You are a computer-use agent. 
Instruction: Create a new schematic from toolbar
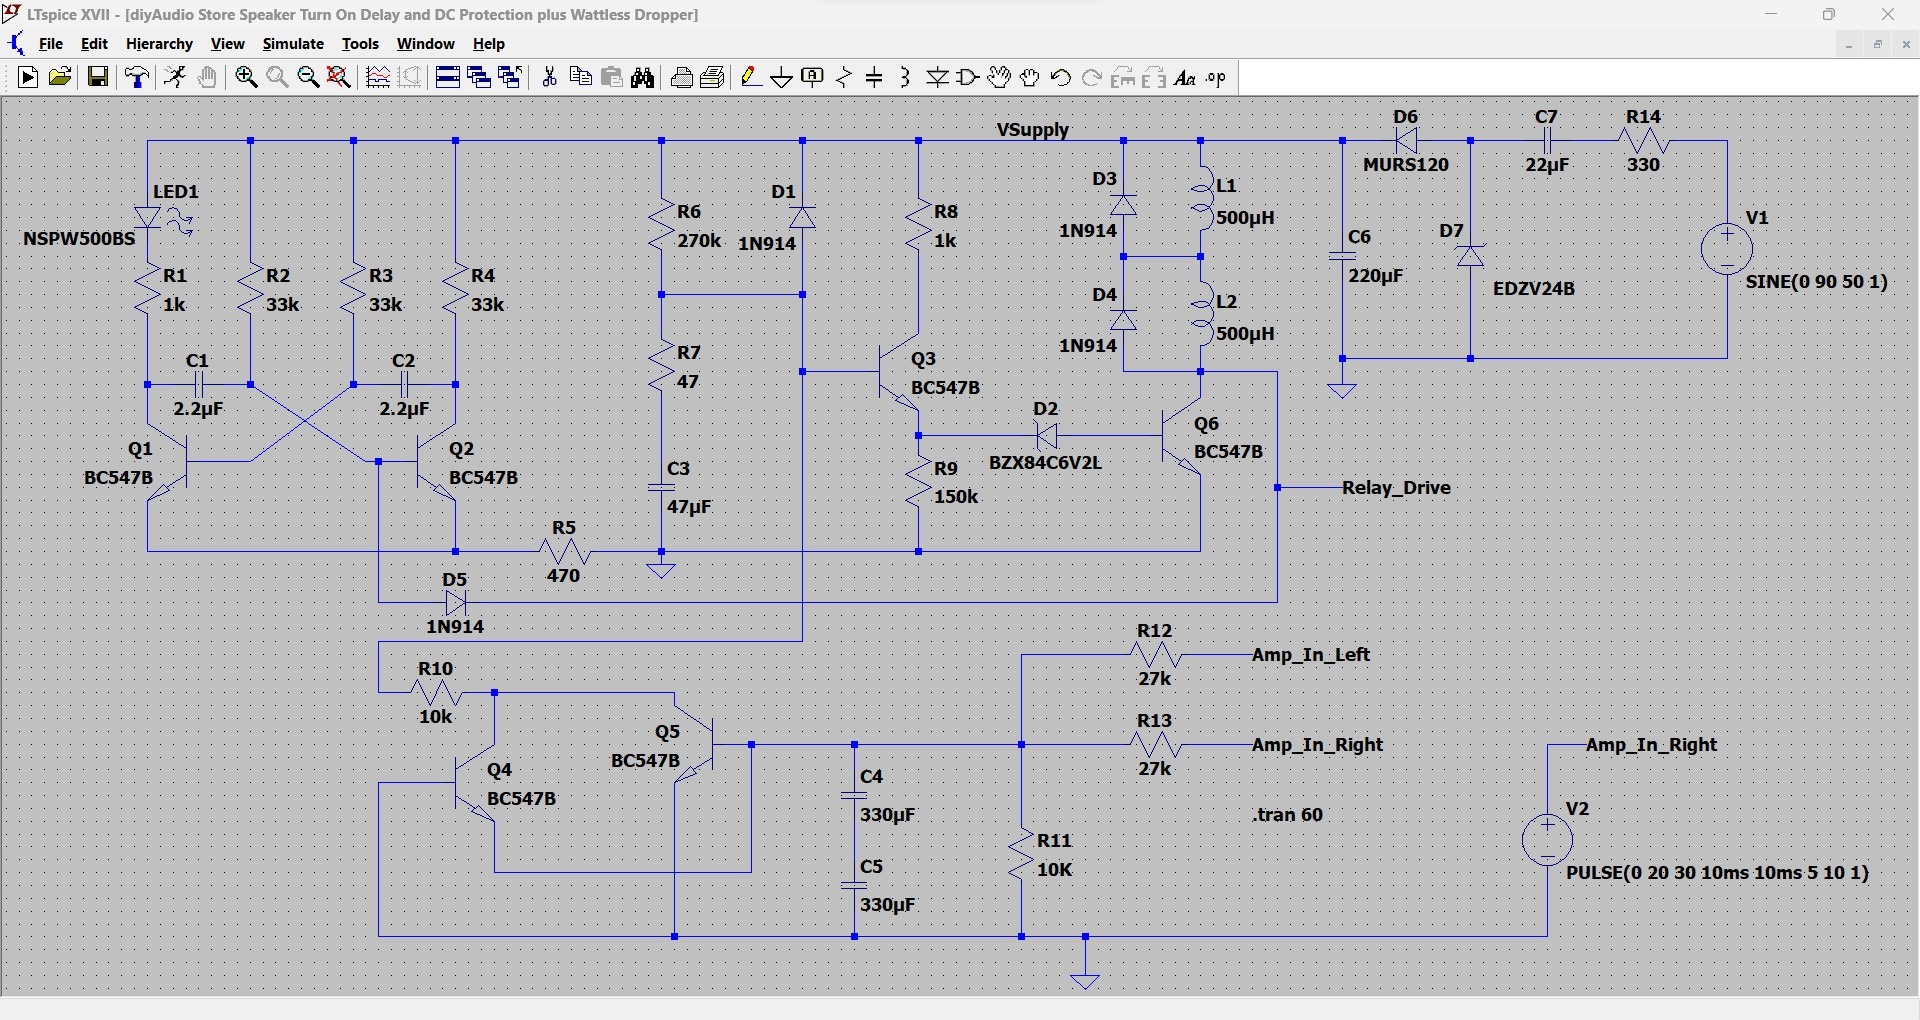pos(28,78)
